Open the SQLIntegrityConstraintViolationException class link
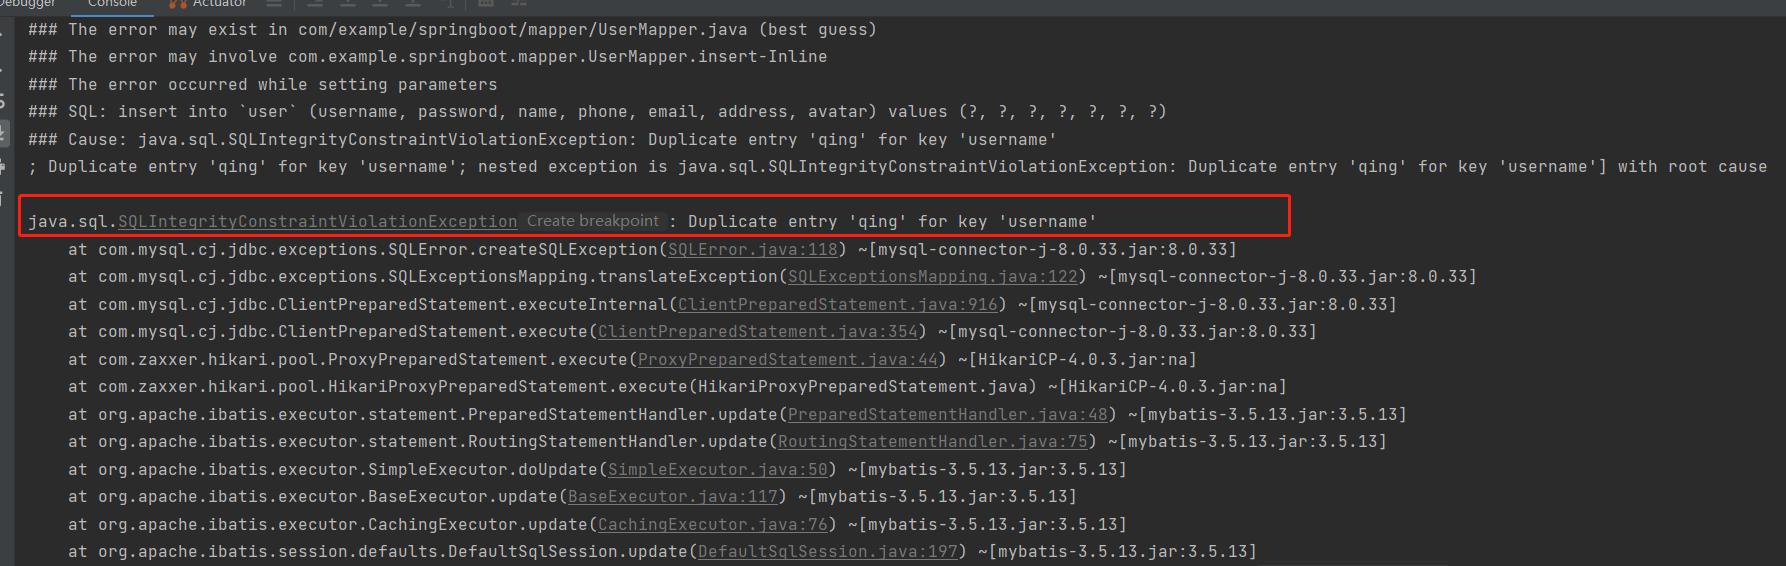 point(317,222)
